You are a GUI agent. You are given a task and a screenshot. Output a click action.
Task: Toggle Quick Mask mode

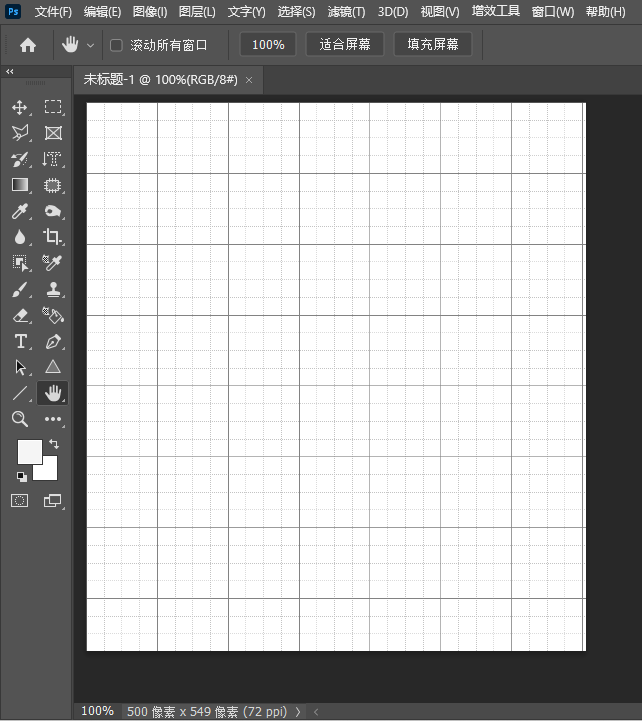pyautogui.click(x=19, y=500)
